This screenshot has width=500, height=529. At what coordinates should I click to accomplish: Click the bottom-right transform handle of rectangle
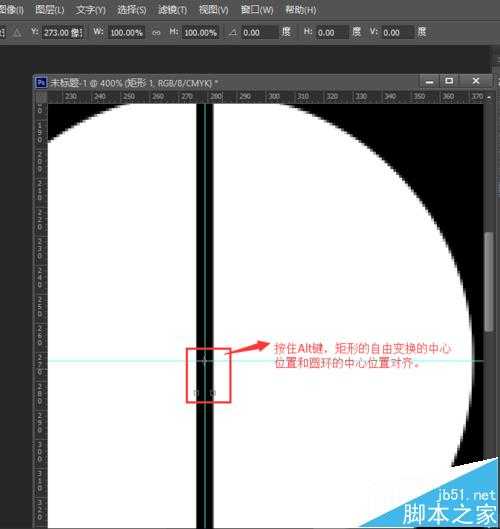pyautogui.click(x=213, y=393)
